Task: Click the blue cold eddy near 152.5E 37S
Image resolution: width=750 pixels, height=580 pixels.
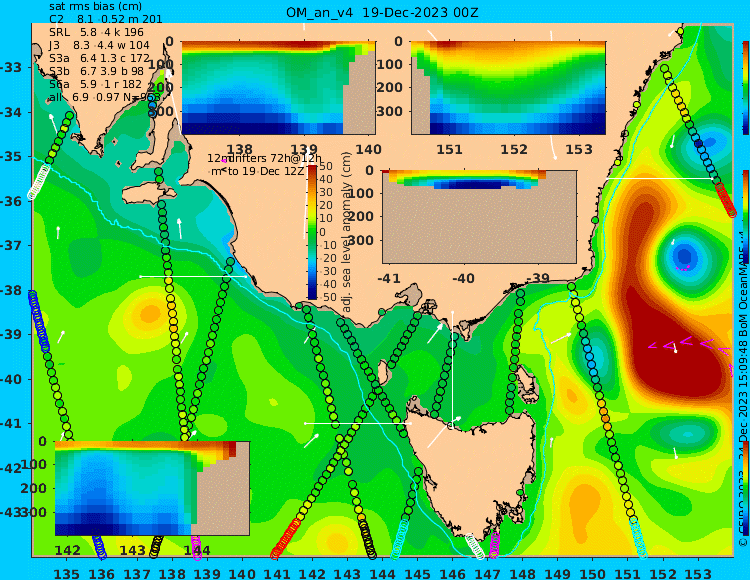Action: (684, 256)
